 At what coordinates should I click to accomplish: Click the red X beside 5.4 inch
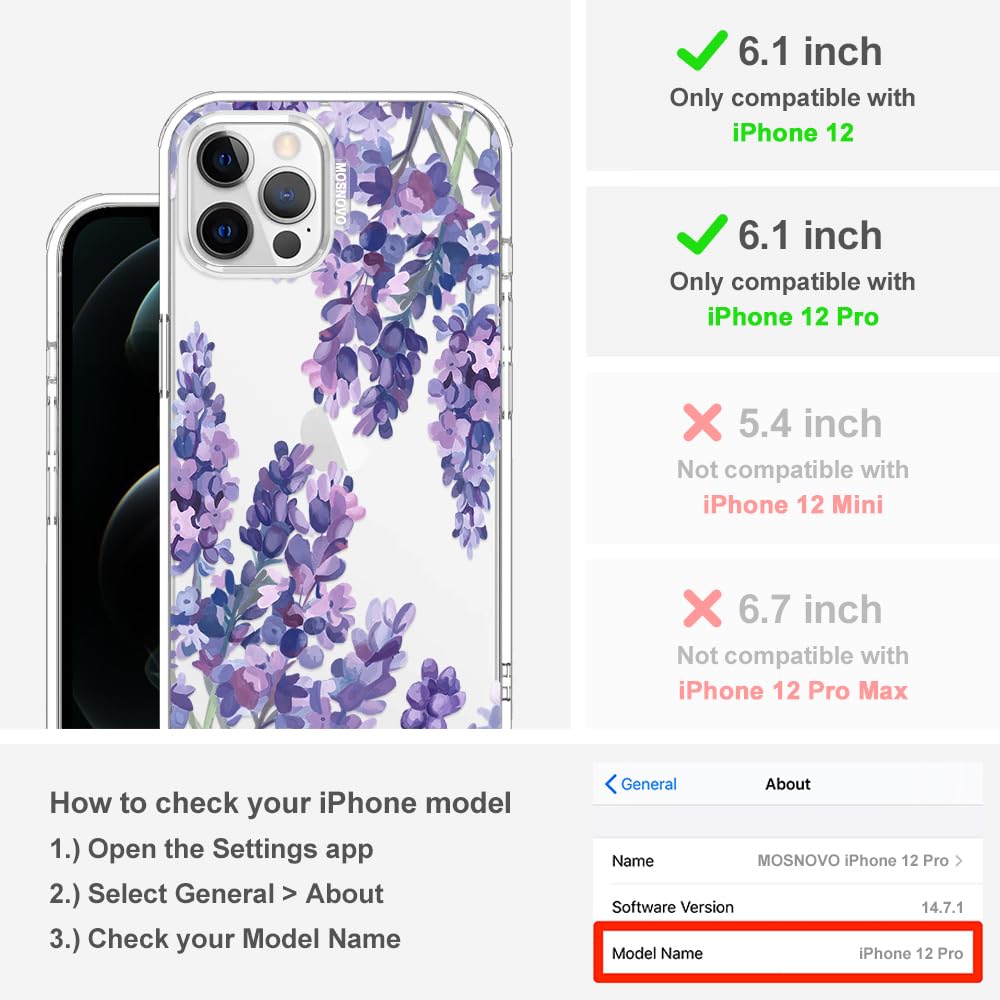702,422
